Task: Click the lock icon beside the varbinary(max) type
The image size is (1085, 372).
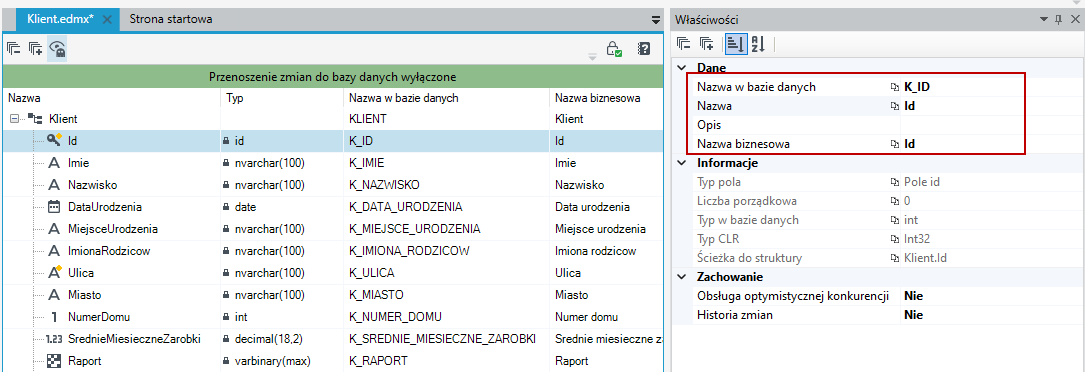Action: [226, 361]
